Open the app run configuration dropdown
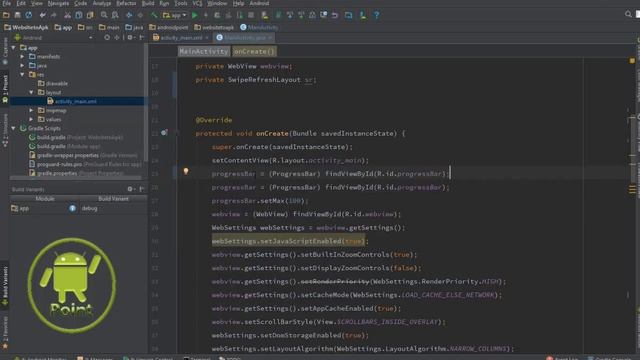This screenshot has height=360, width=640. 175,15
